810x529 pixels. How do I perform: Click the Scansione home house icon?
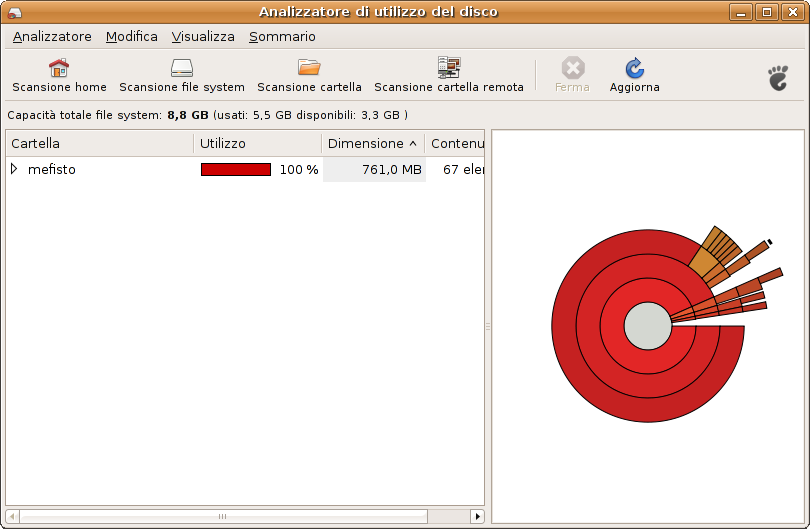pos(59,68)
